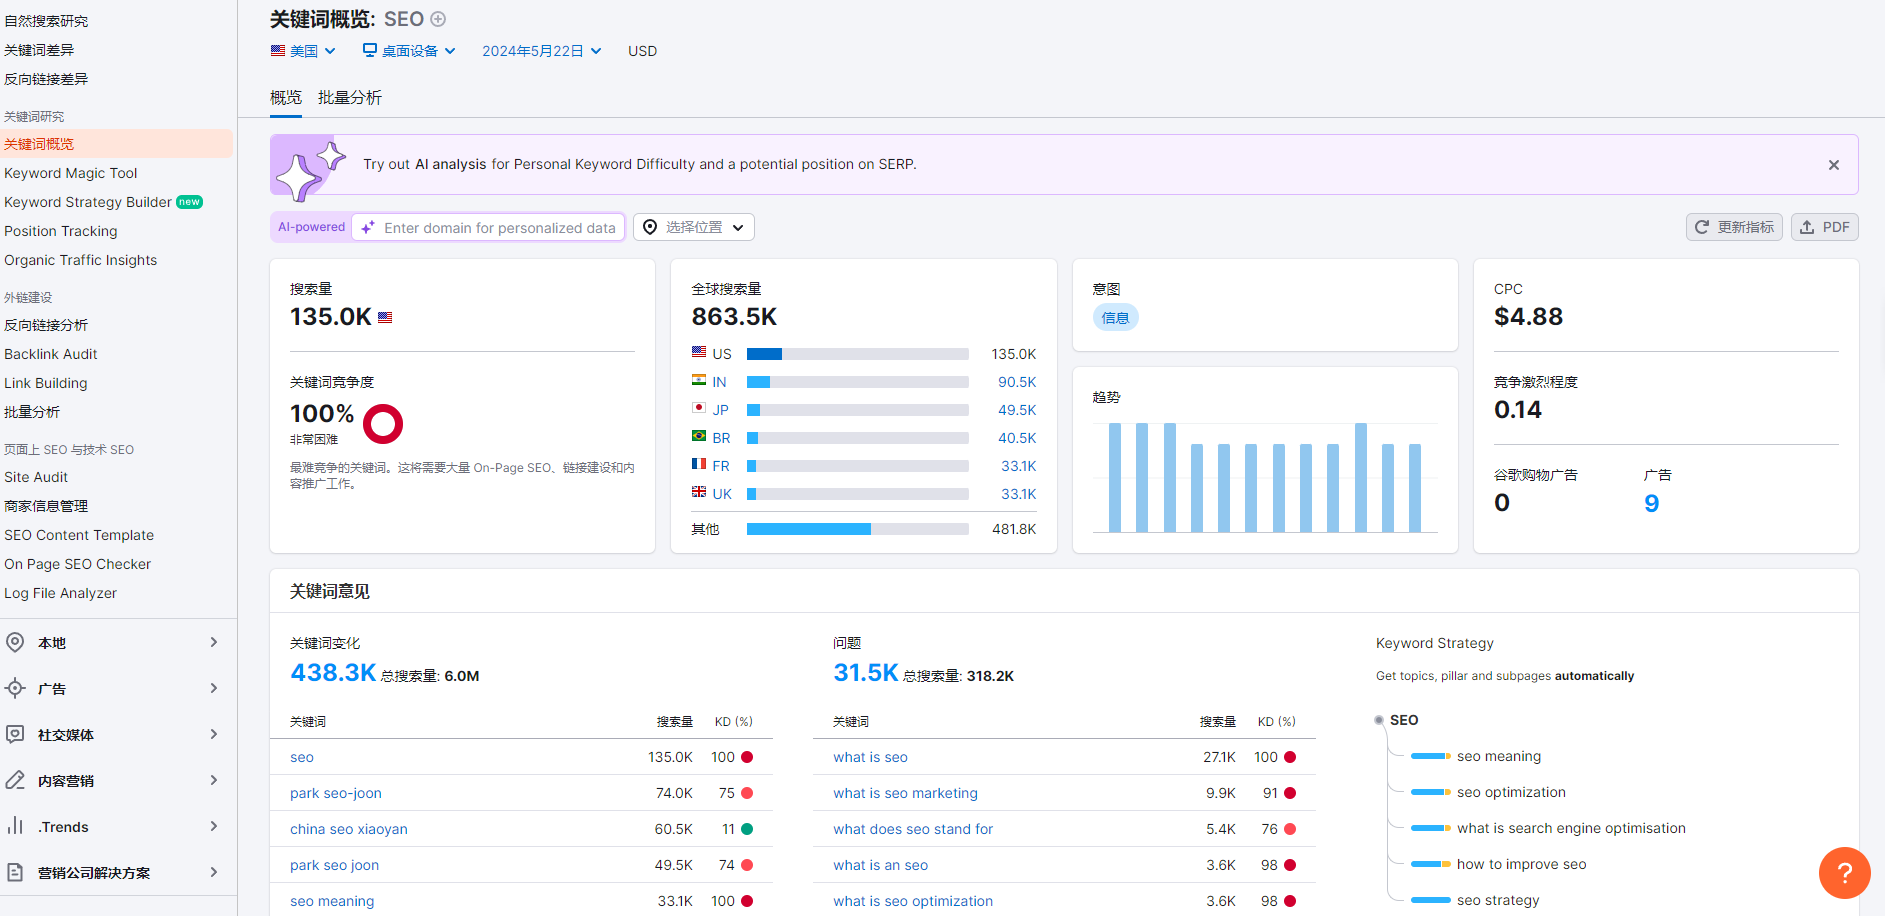
Task: Open Link Building in sidebar
Action: point(46,383)
